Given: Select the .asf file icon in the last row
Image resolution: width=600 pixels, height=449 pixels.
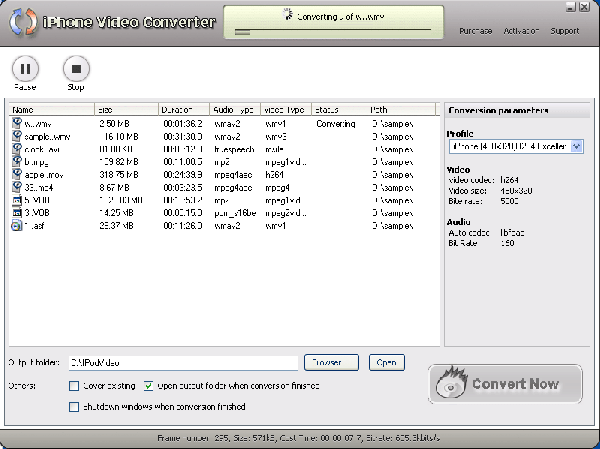Looking at the screenshot, I should click(17, 225).
